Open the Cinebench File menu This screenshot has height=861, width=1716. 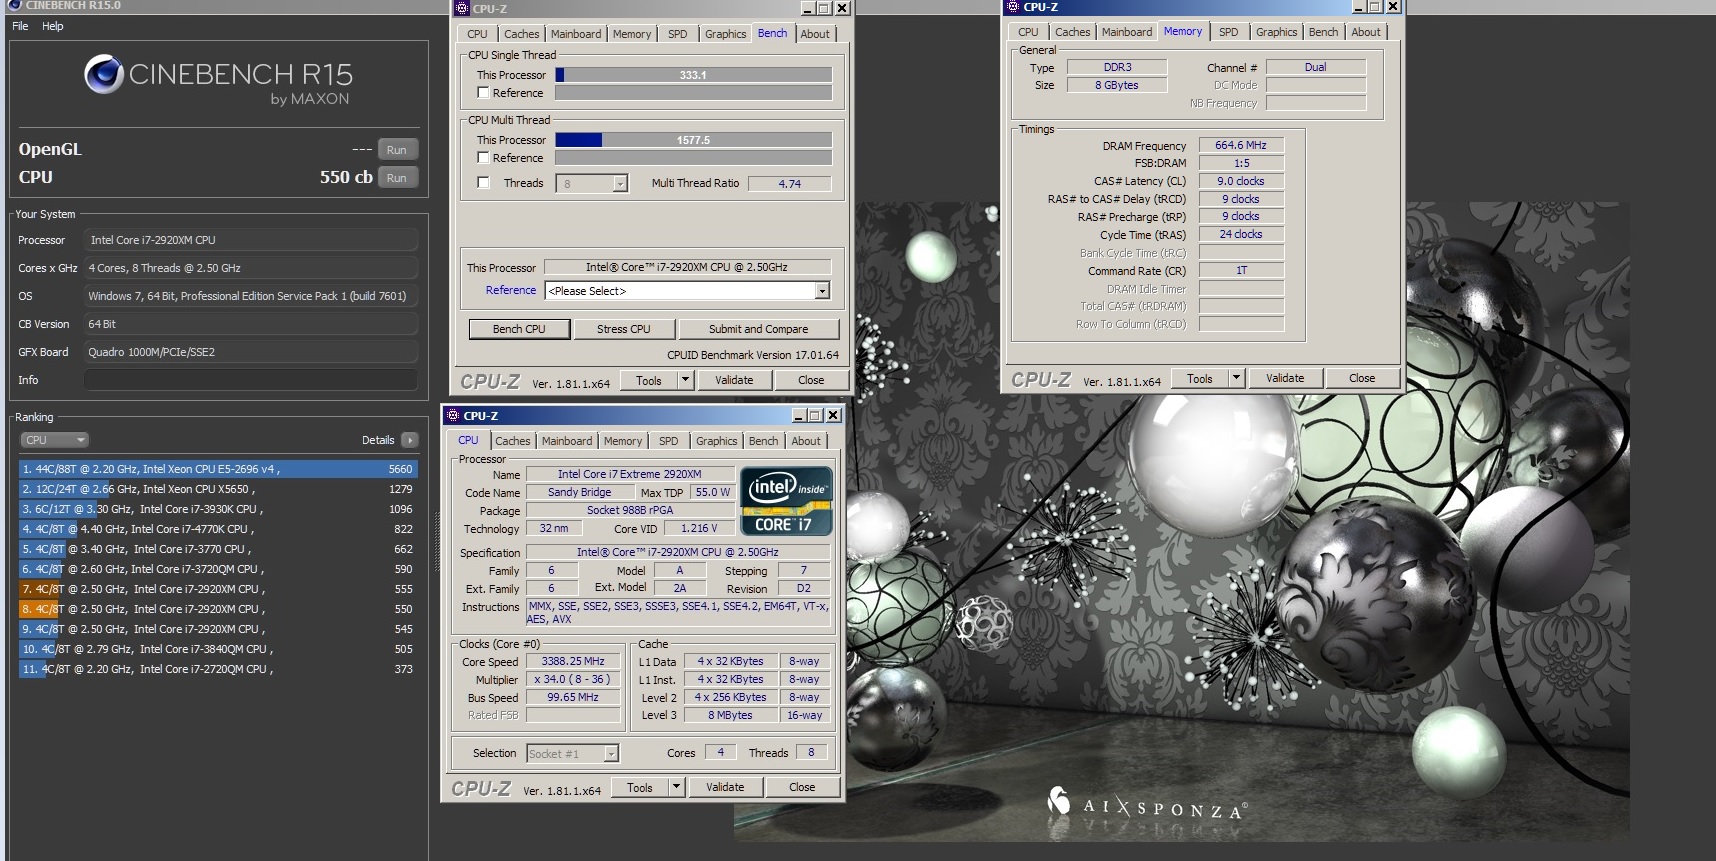pos(20,26)
